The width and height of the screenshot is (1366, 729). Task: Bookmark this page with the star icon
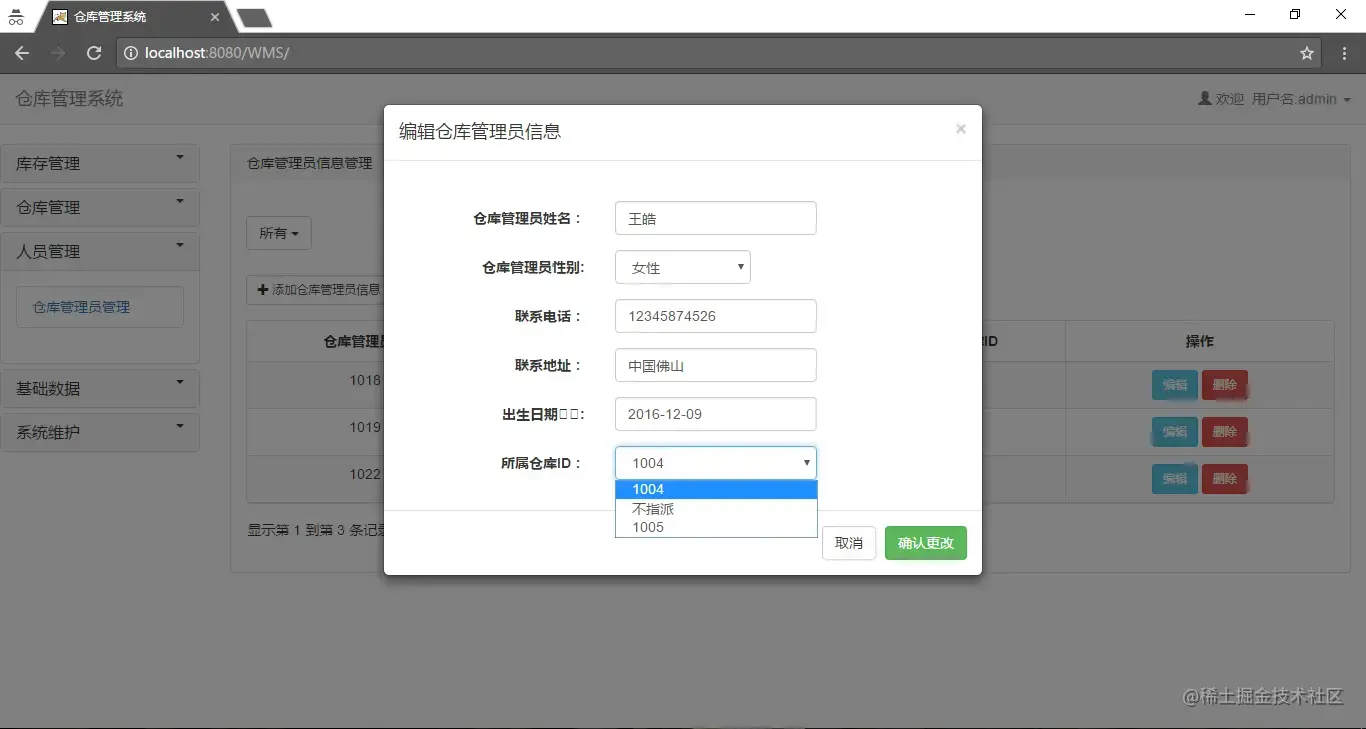point(1307,53)
